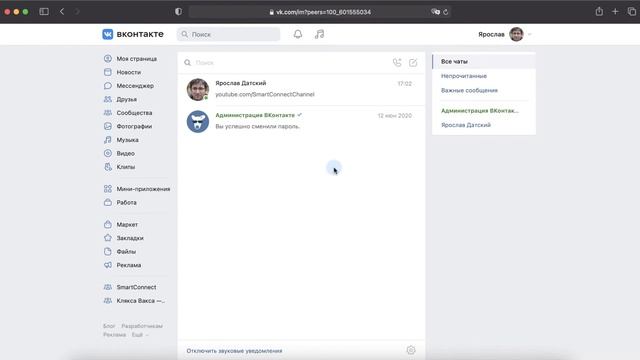Click the top VK search field
Screen dimensions: 640x360
[229, 34]
